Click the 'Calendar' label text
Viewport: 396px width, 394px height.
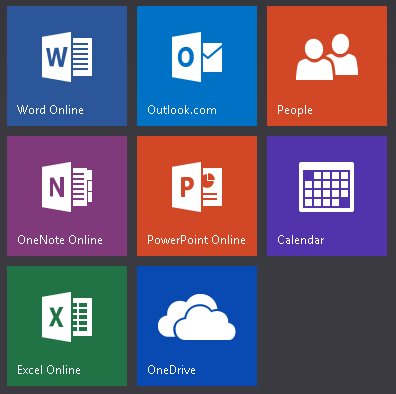301,240
